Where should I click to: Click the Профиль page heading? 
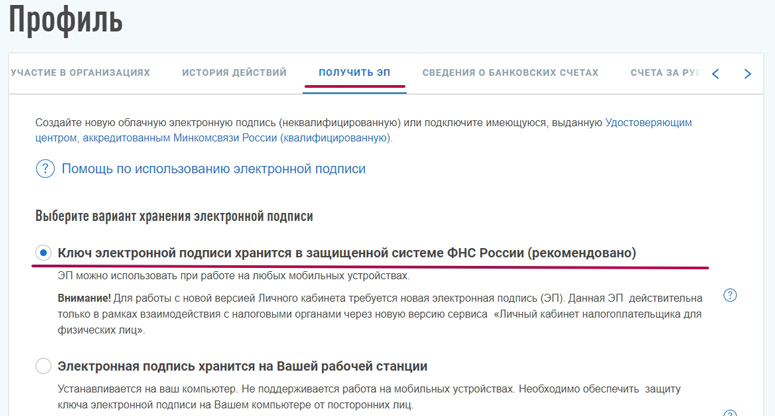[66, 20]
